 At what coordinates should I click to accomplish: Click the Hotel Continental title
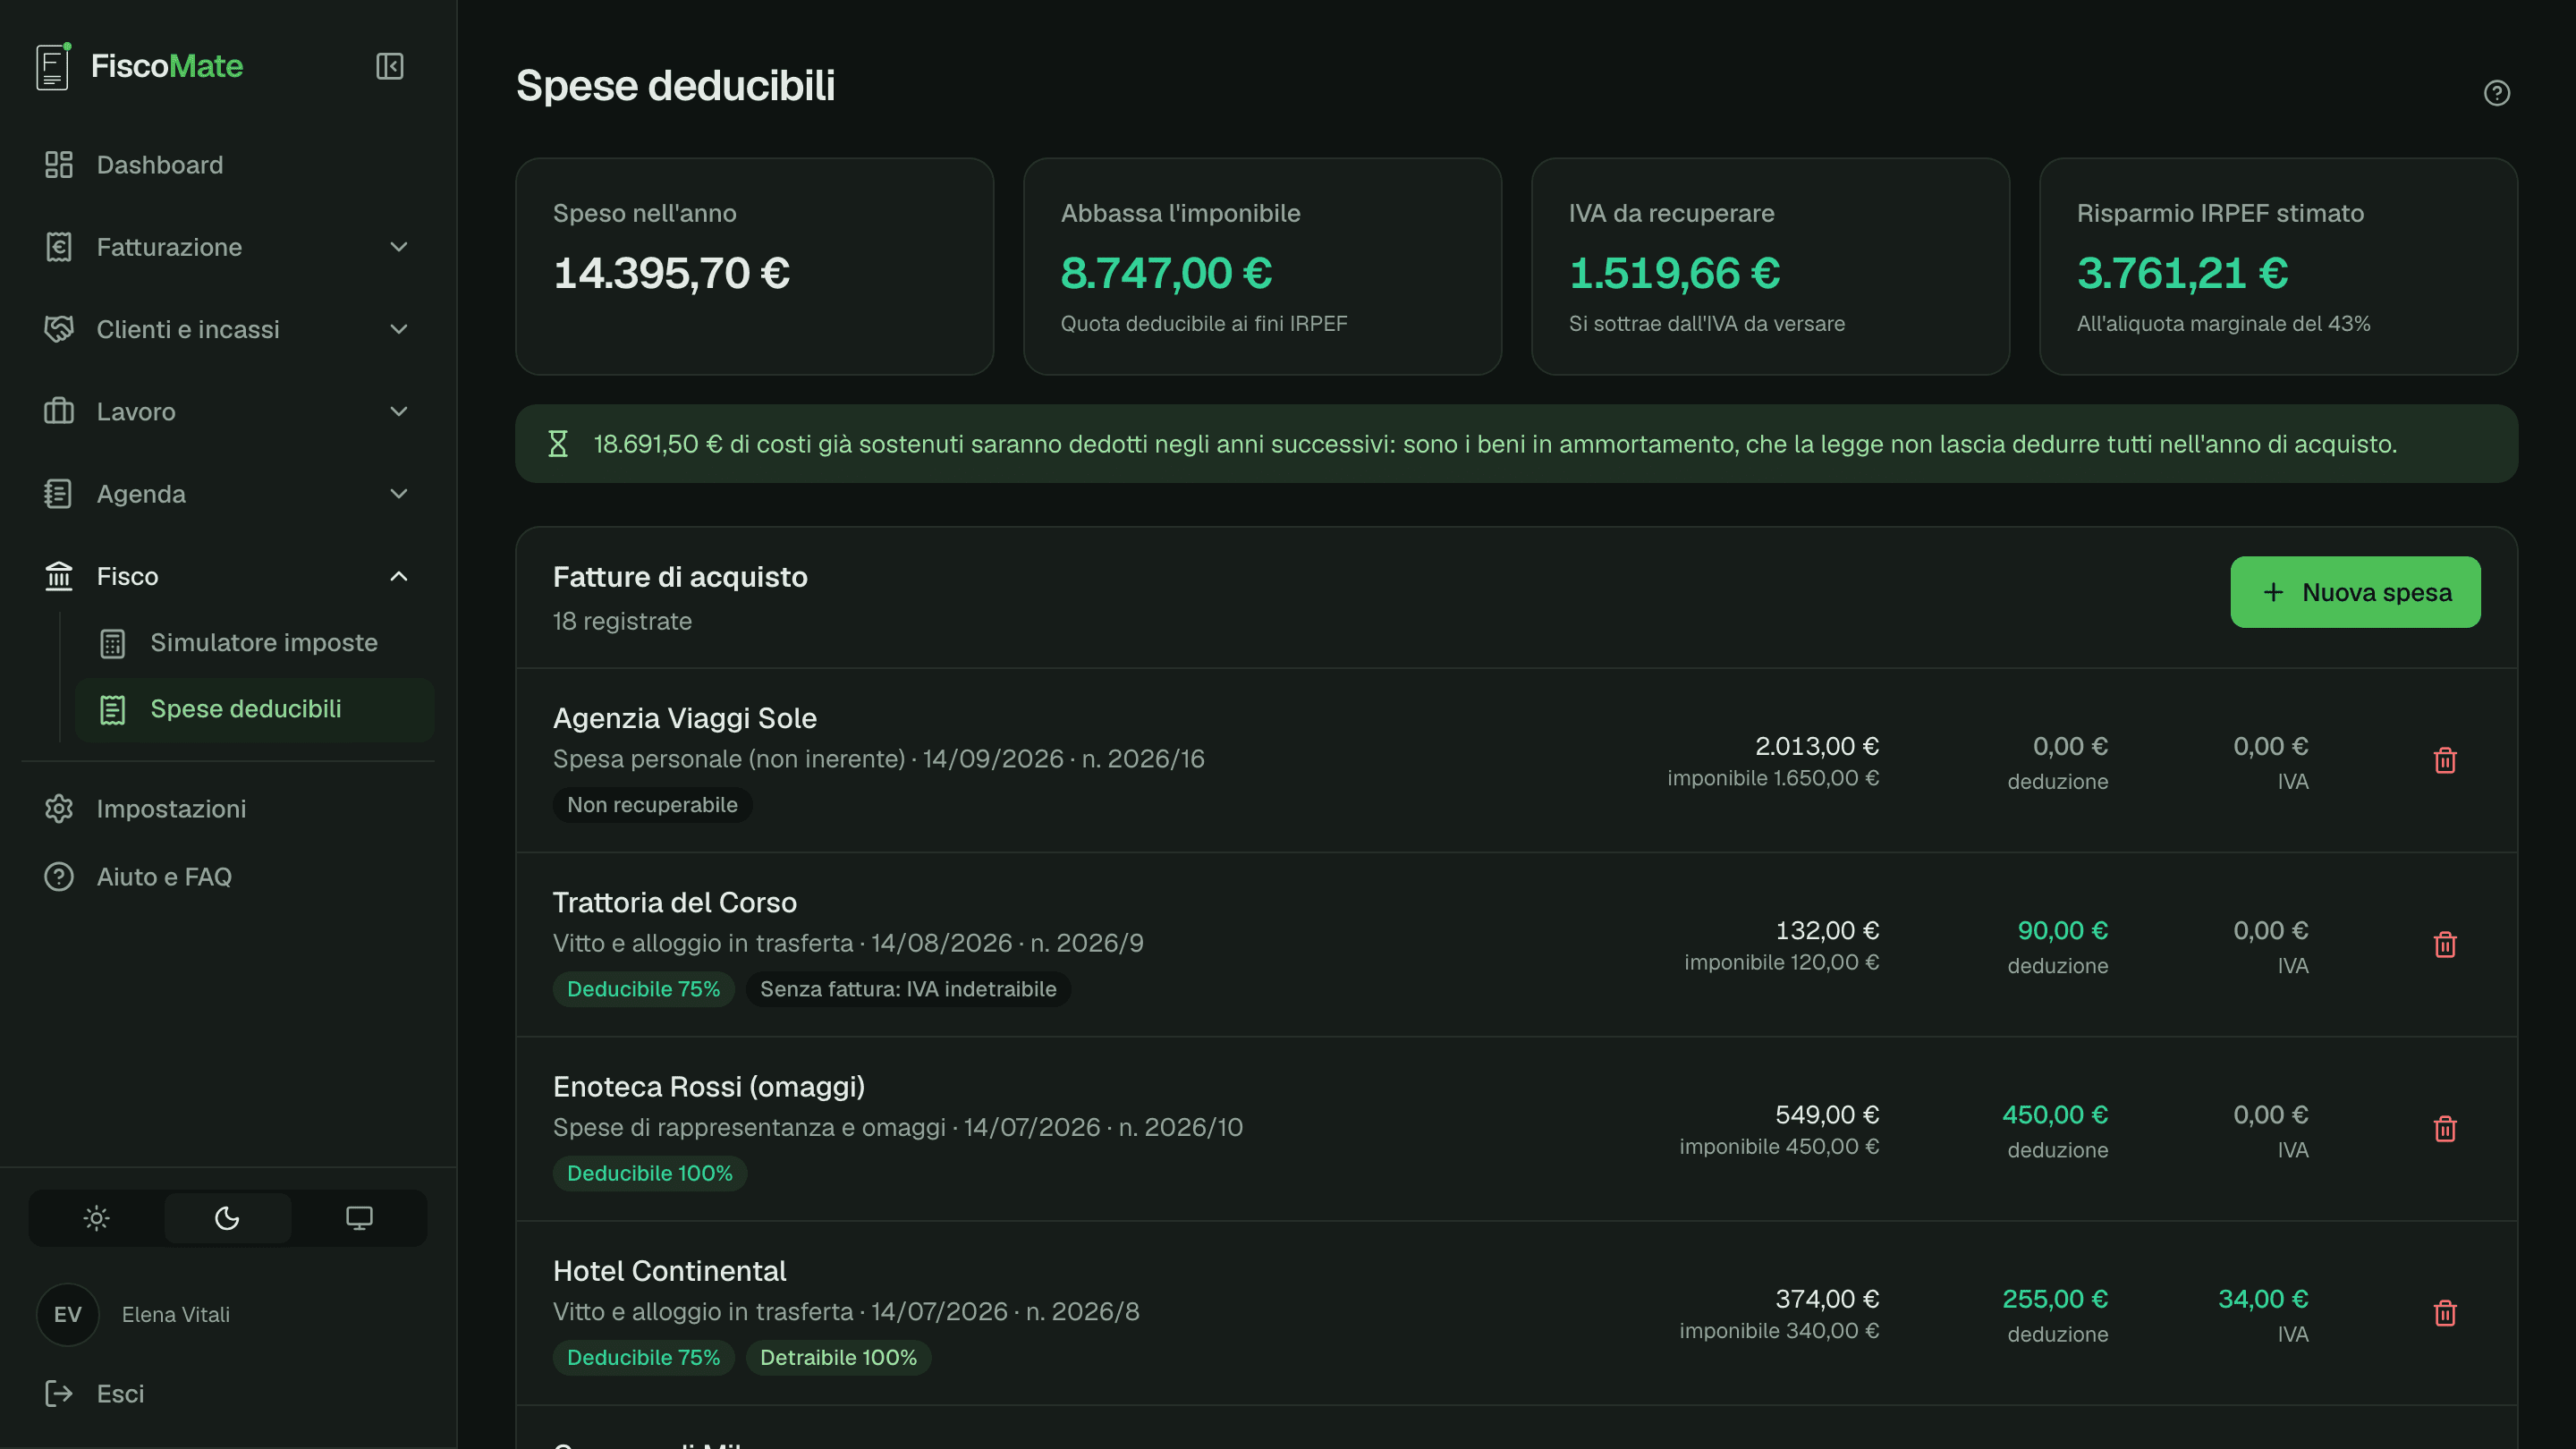click(x=670, y=1270)
